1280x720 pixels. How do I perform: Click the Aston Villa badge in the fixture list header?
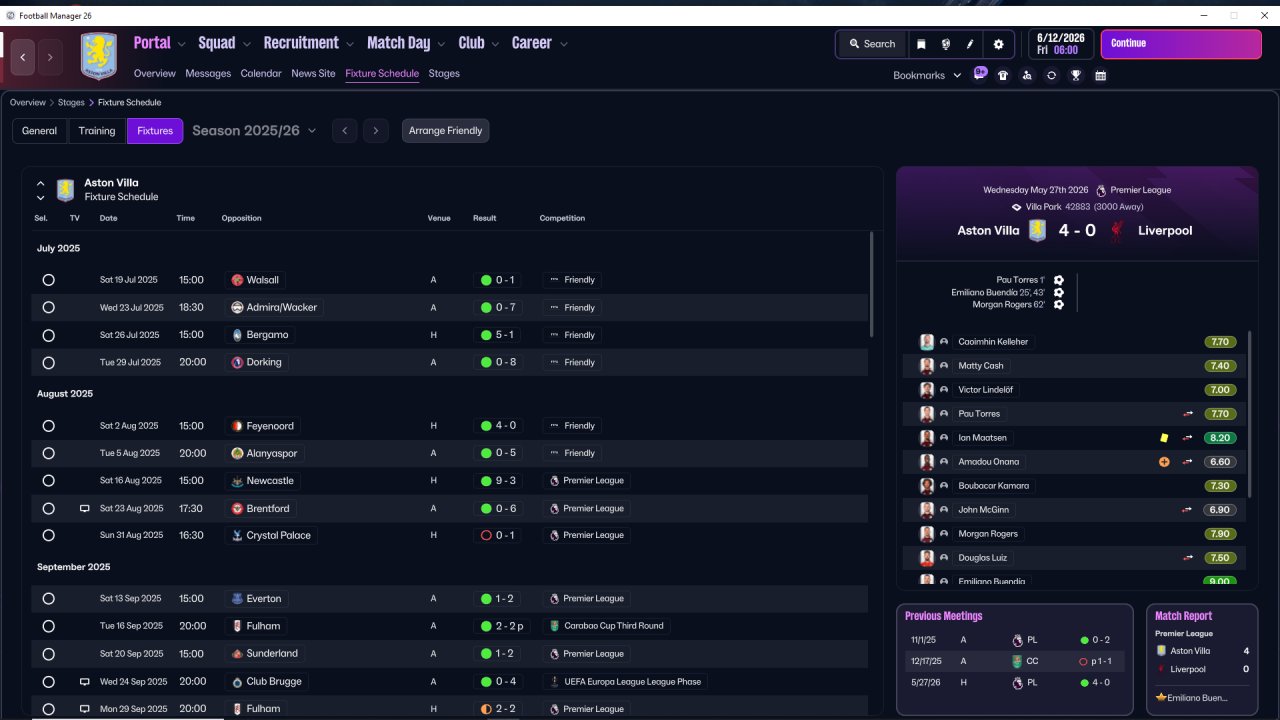[65, 190]
